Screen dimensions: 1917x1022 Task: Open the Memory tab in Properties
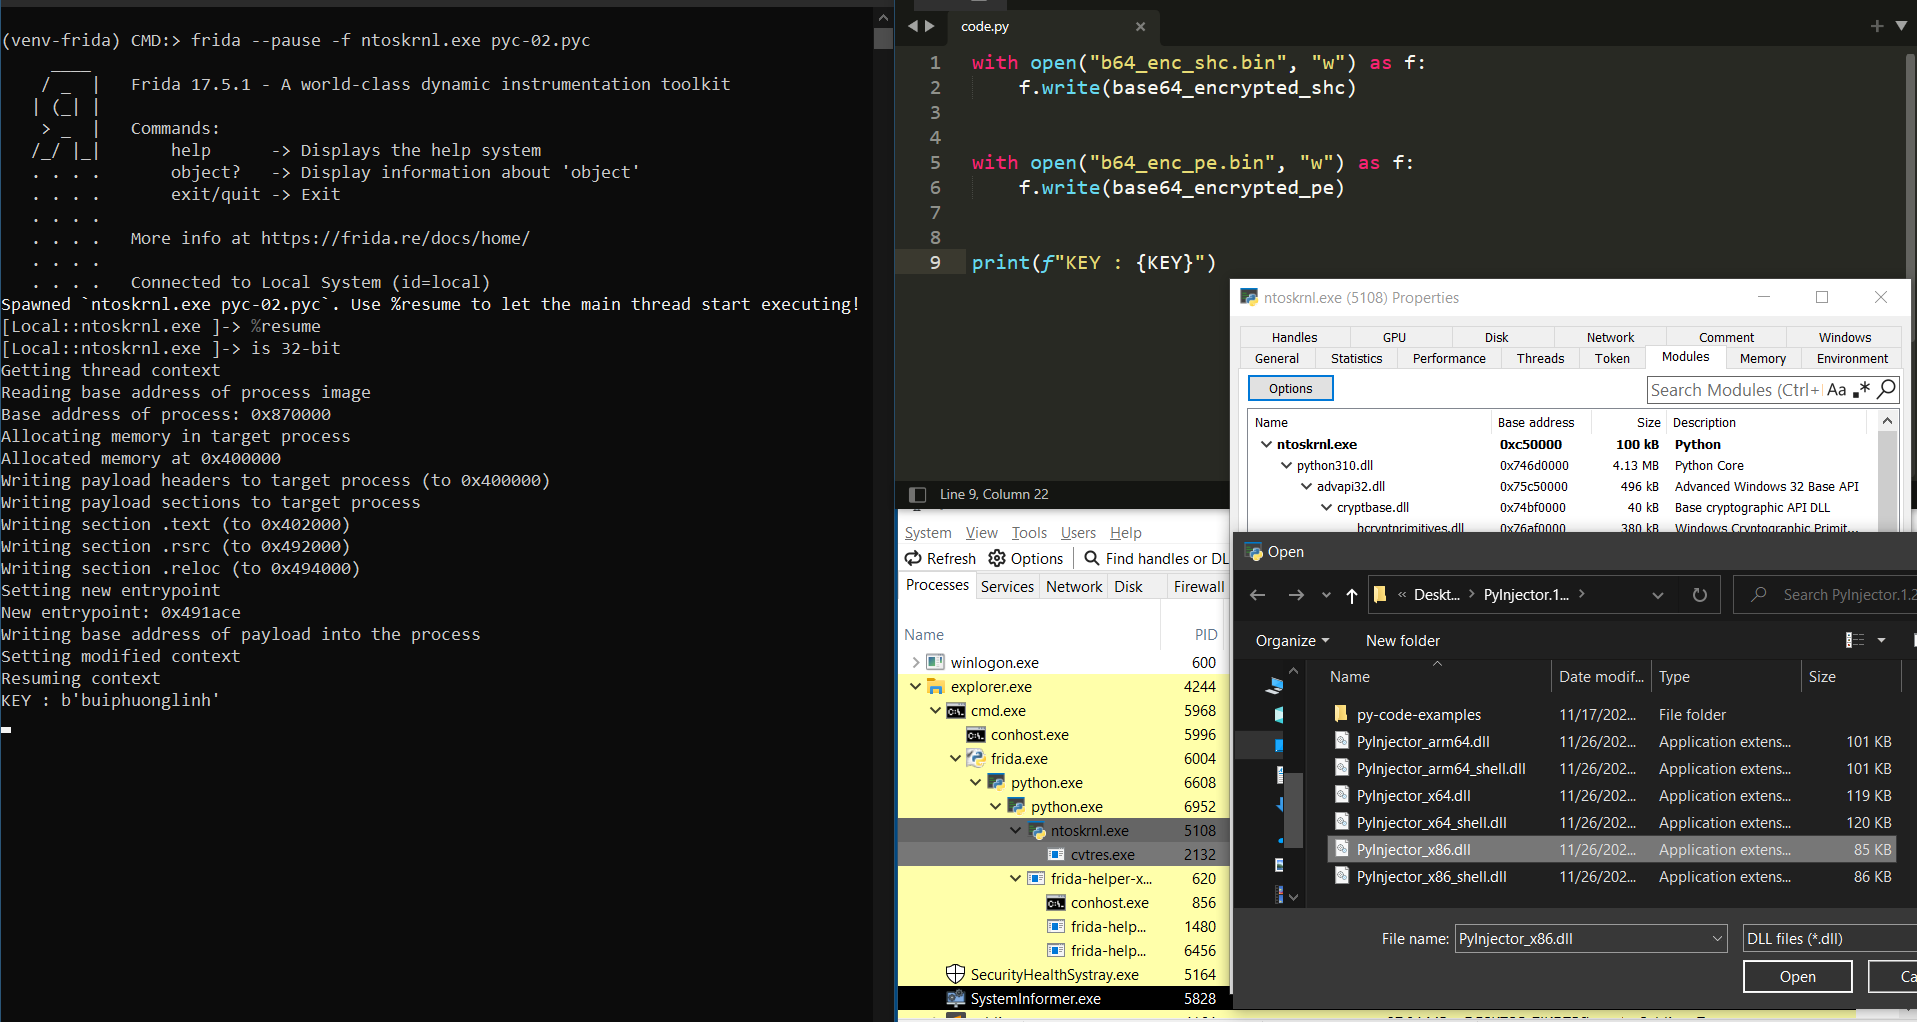click(1762, 358)
